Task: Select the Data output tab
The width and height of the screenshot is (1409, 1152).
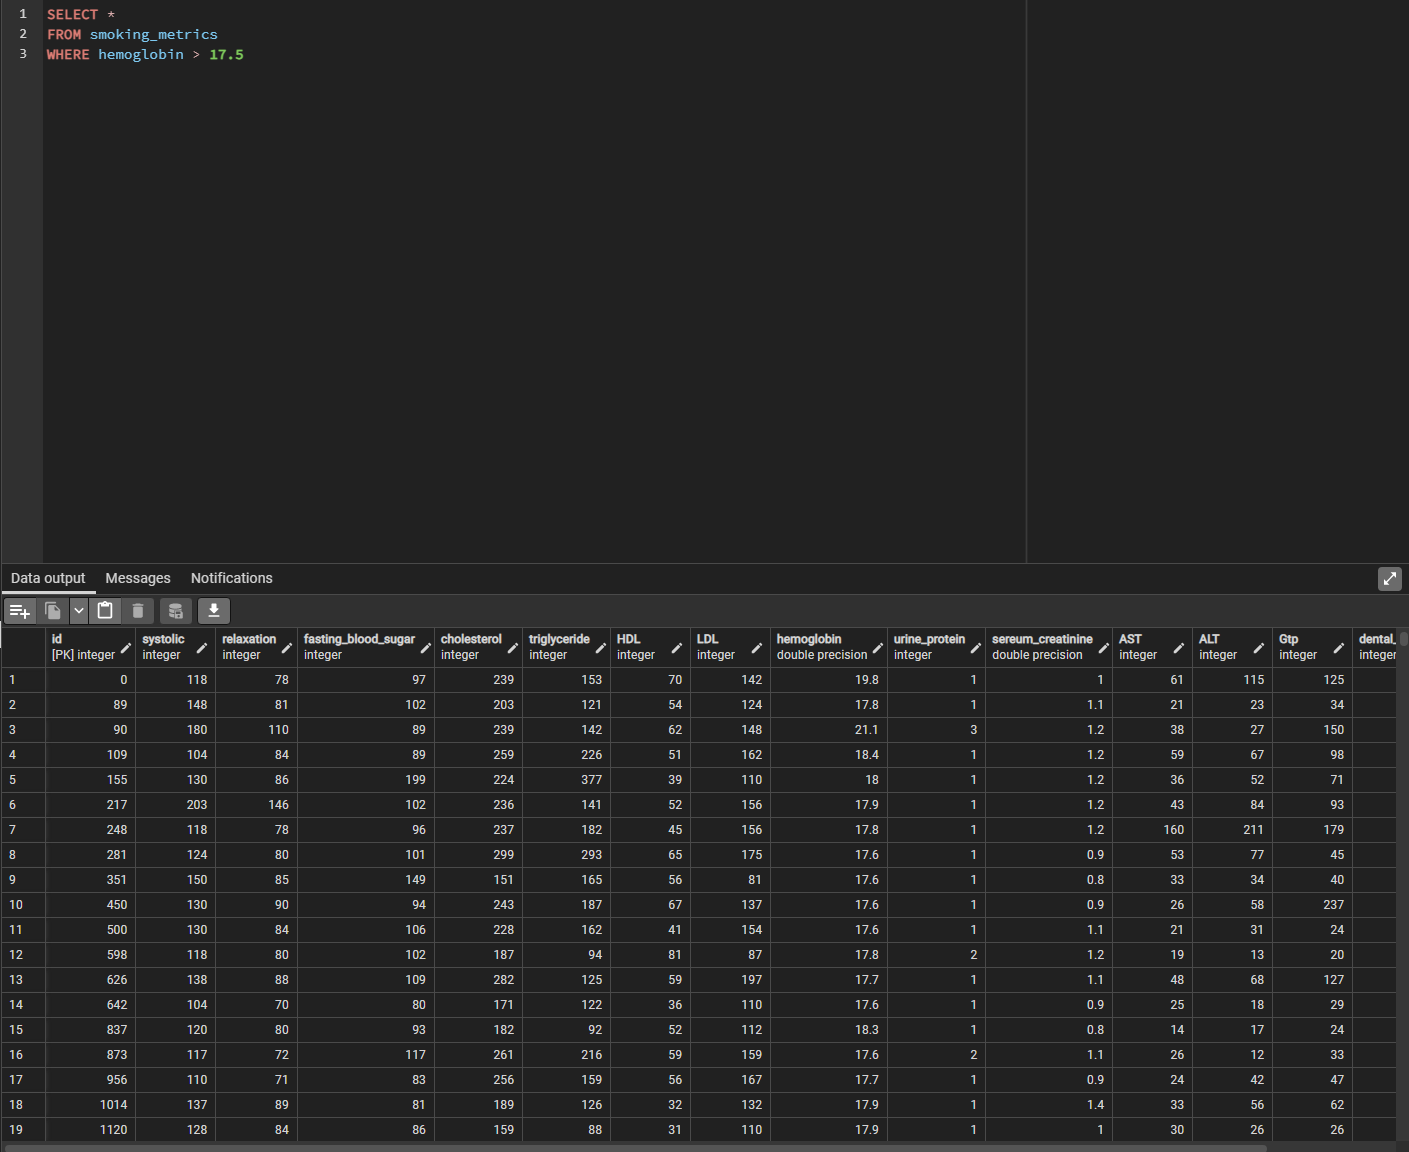Action: 47,578
